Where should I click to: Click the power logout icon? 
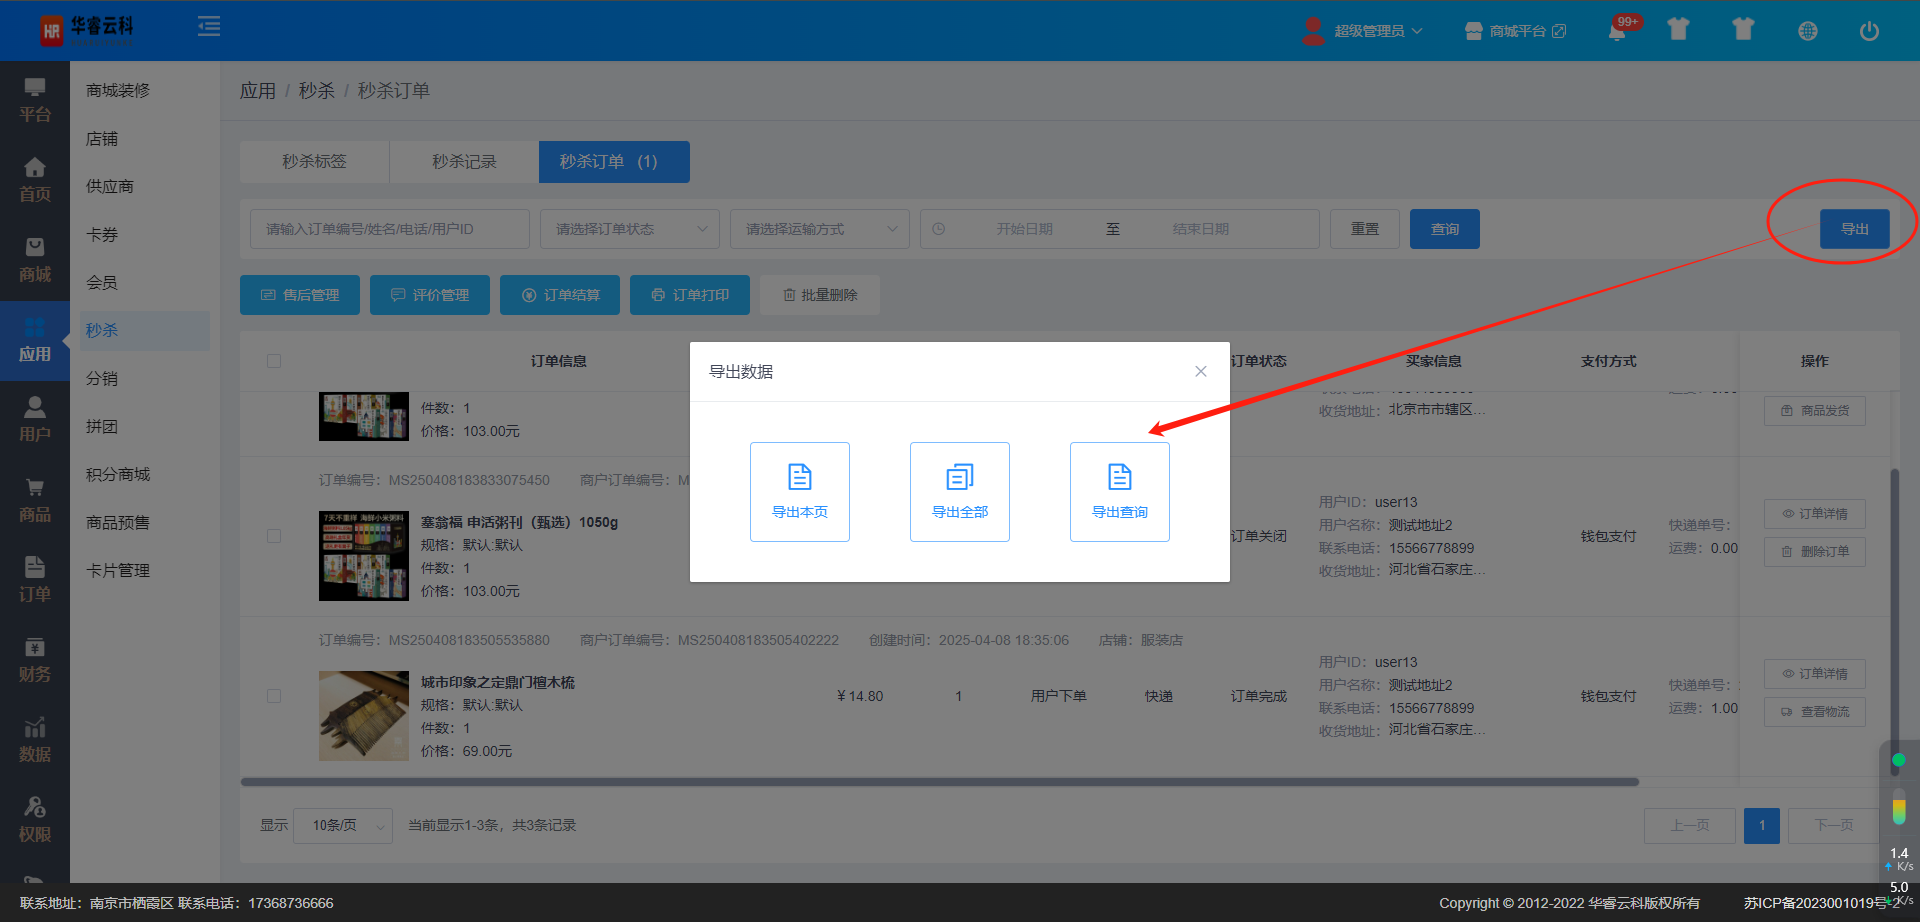[1868, 31]
